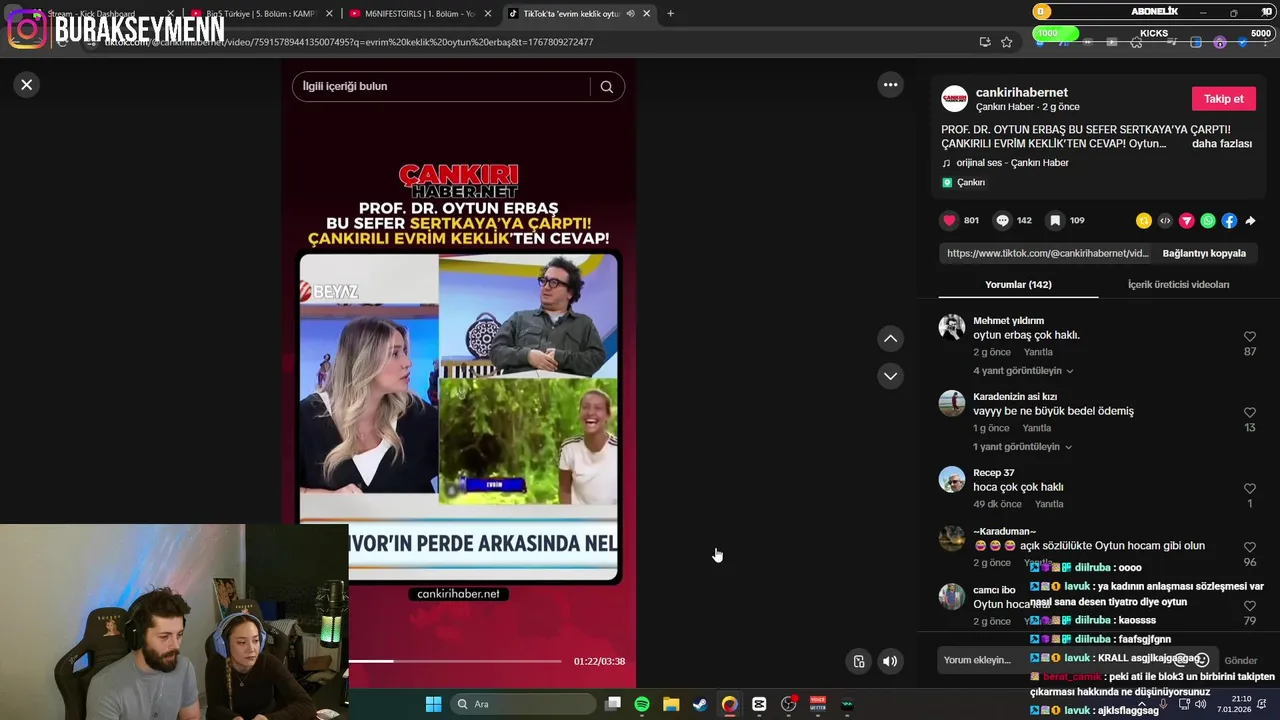
Task: Close the TikTok browser tab
Action: pos(646,14)
